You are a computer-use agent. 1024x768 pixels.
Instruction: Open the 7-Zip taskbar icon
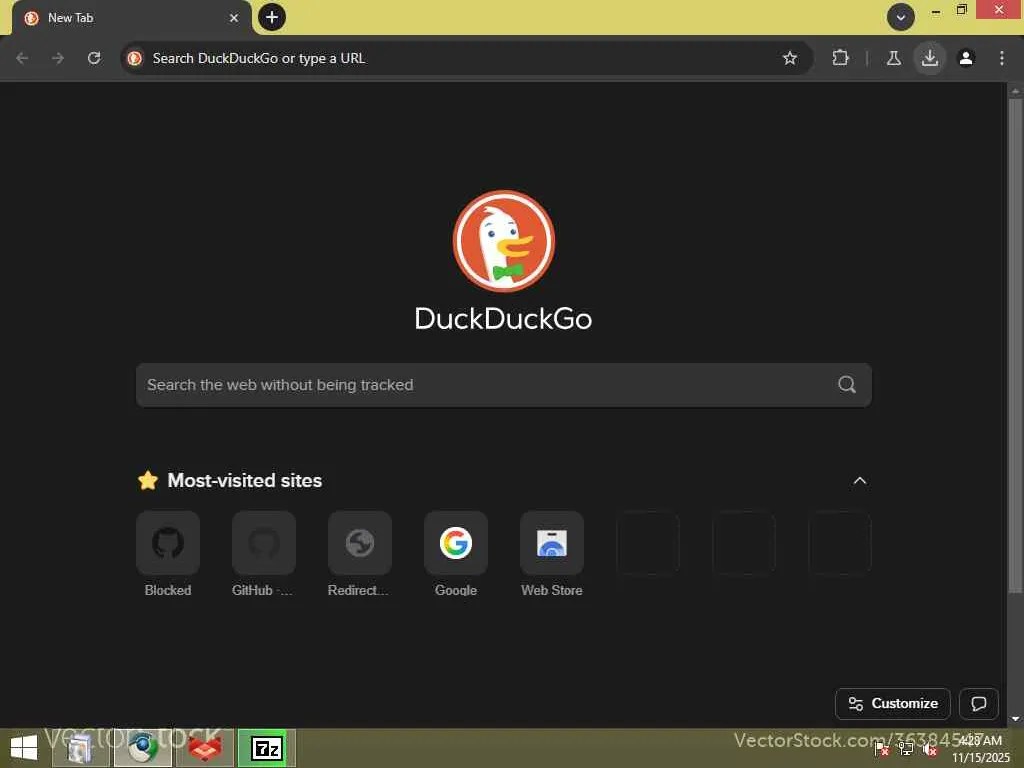pos(266,748)
